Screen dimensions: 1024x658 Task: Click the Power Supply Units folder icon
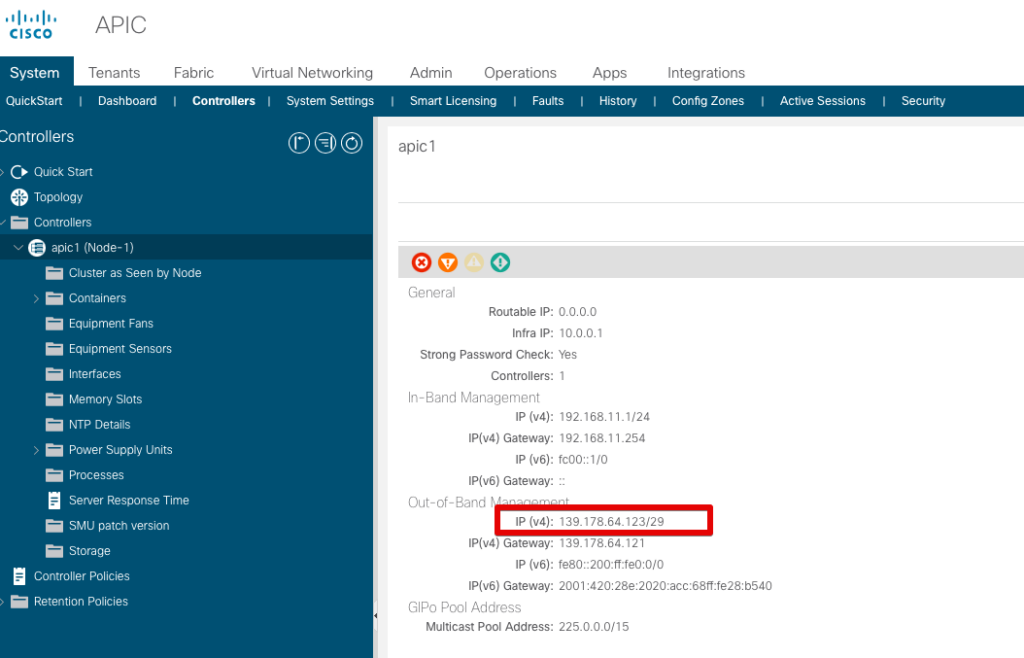pos(54,450)
